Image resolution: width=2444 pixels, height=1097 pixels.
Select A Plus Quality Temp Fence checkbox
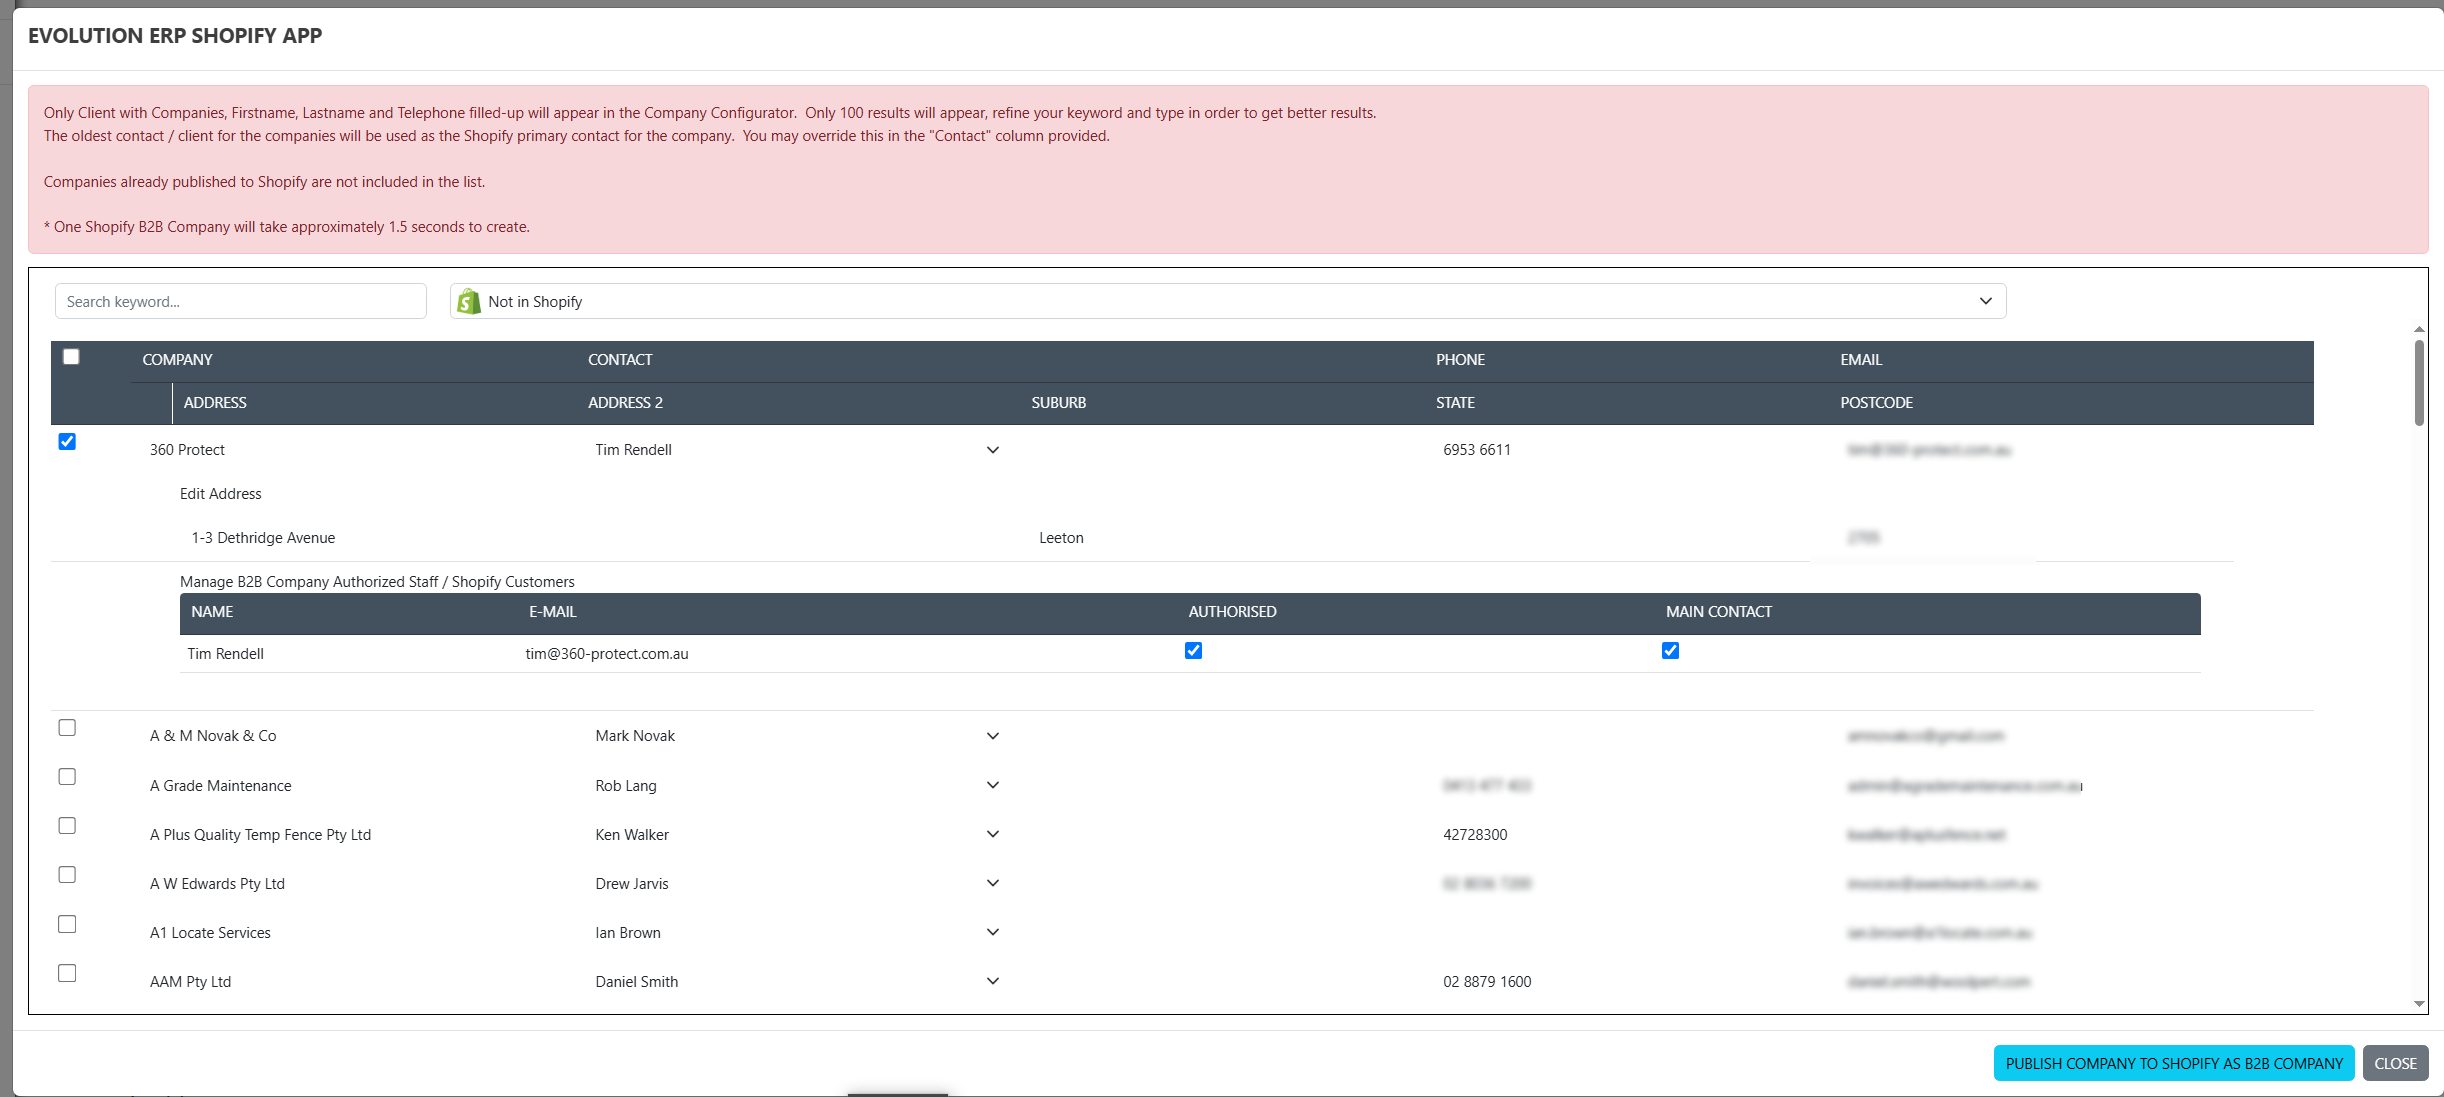(x=67, y=826)
